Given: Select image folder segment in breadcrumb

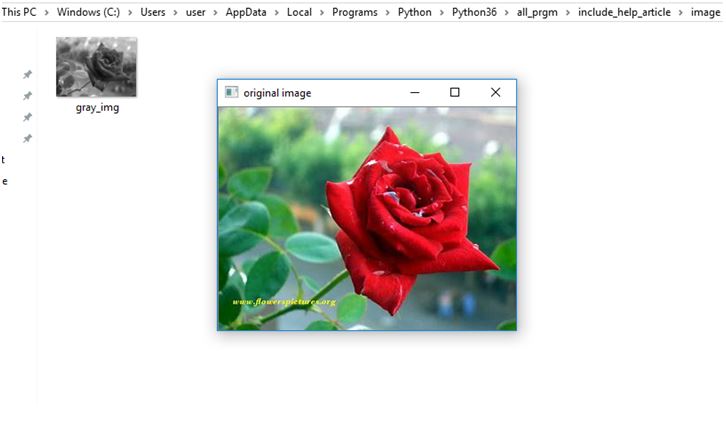Looking at the screenshot, I should tap(705, 13).
